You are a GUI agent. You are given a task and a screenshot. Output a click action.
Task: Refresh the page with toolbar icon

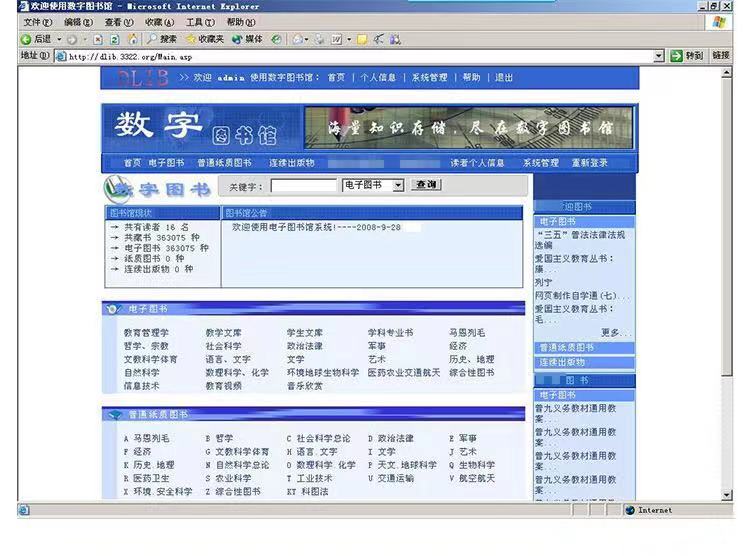(x=115, y=39)
